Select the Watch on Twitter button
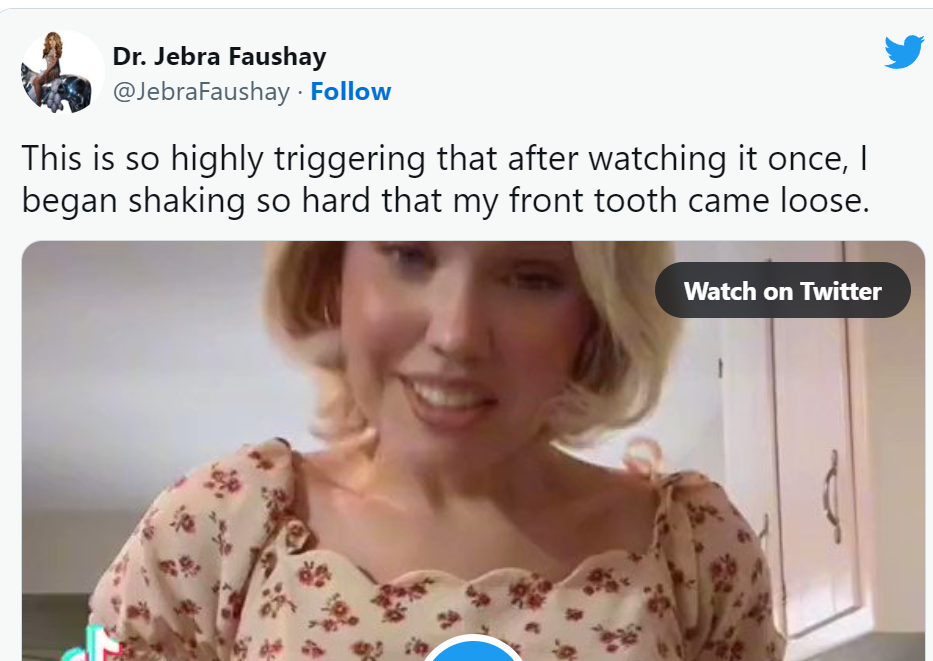 click(x=782, y=290)
